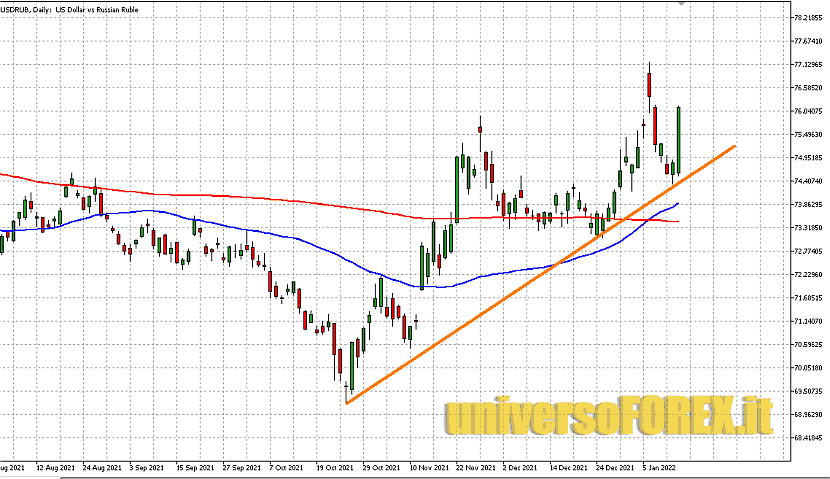Click the 78.21855 price label

pyautogui.click(x=808, y=18)
